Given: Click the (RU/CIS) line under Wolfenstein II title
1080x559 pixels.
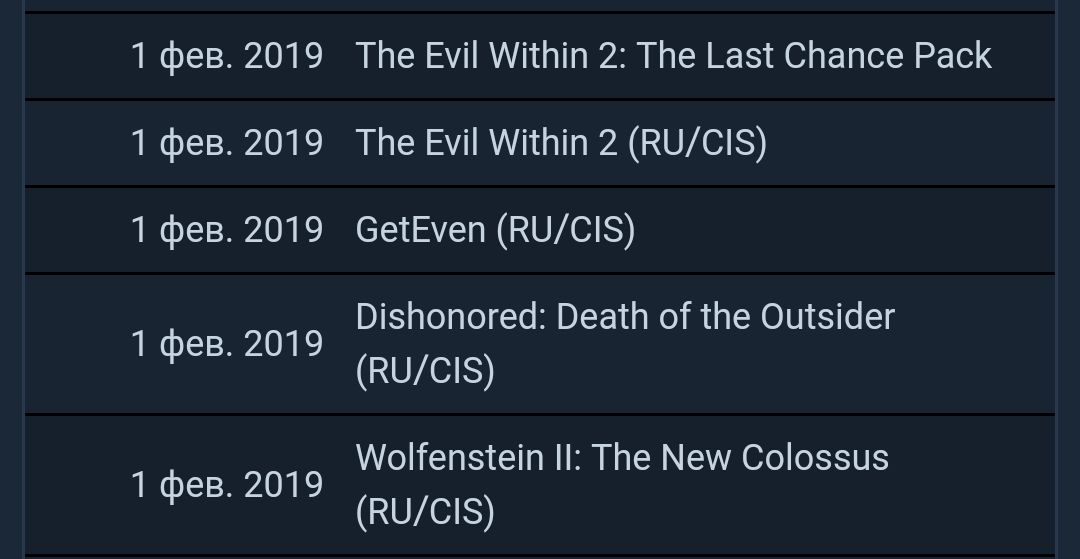Looking at the screenshot, I should [425, 512].
